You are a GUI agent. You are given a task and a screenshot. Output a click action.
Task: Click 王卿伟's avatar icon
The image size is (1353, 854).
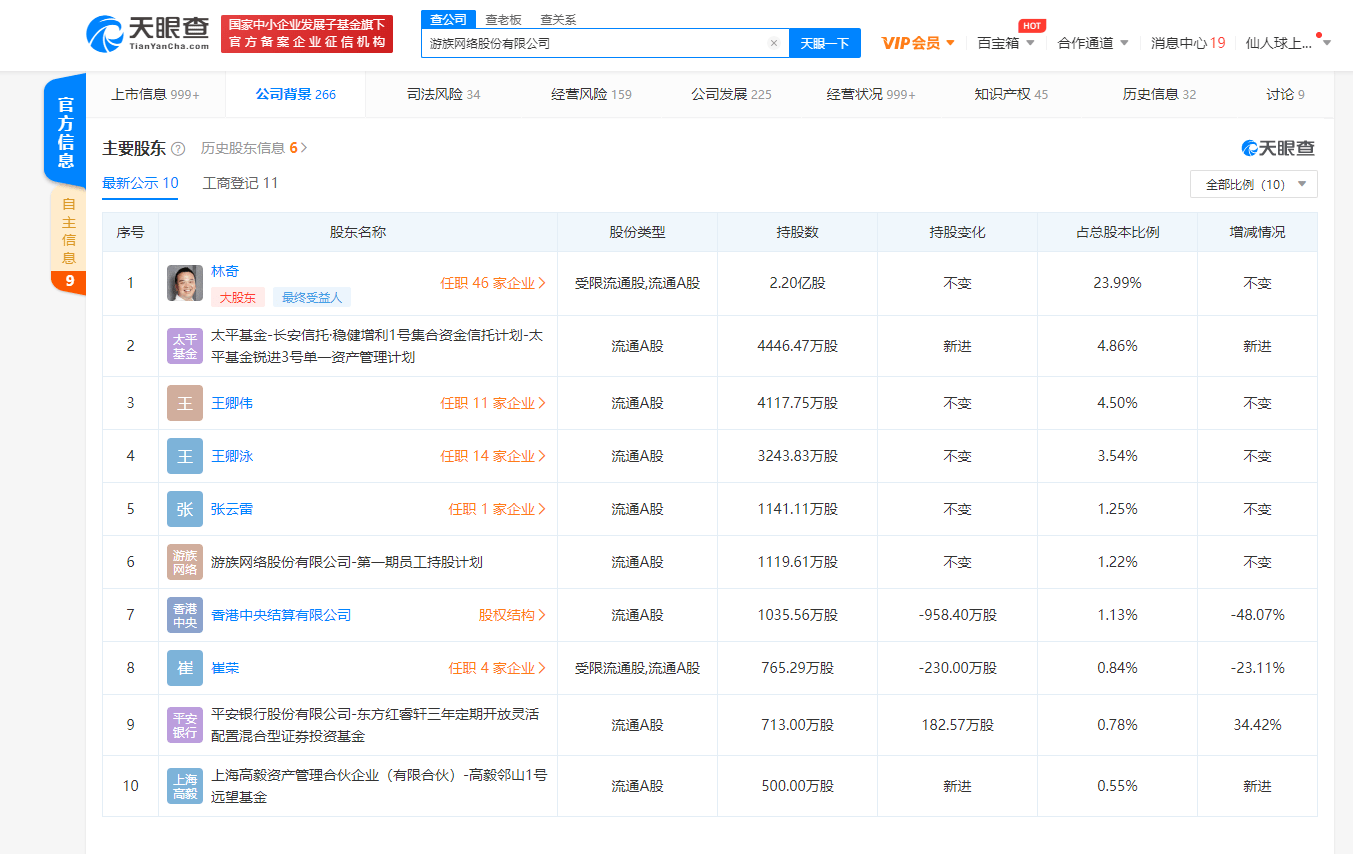point(185,403)
